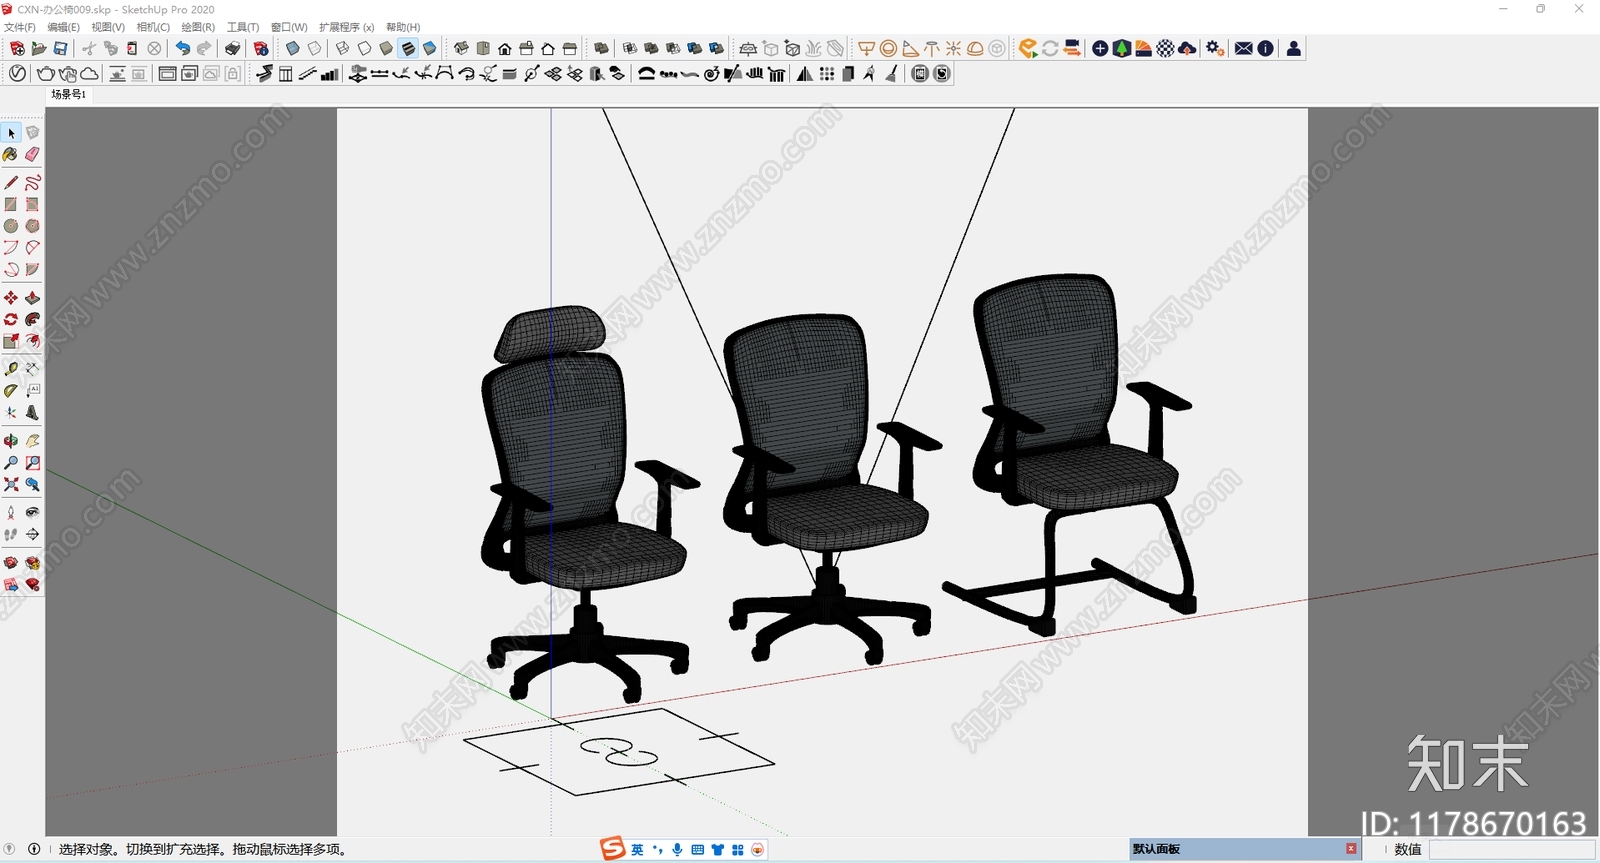The height and width of the screenshot is (863, 1600).
Task: Open 3D Warehouse cloud upload icon
Action: (x=1187, y=48)
